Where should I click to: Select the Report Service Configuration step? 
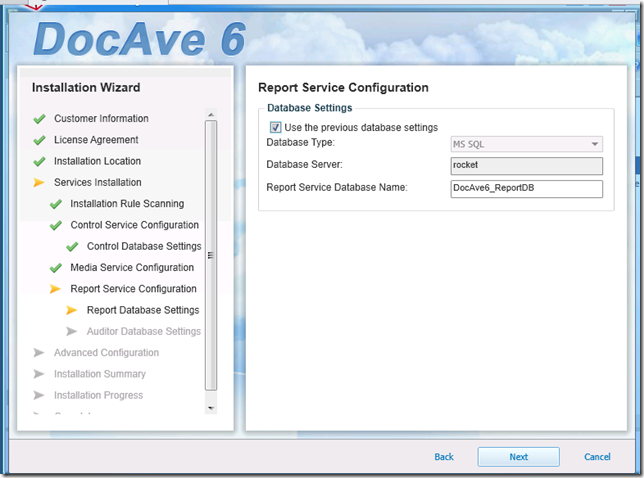click(133, 289)
